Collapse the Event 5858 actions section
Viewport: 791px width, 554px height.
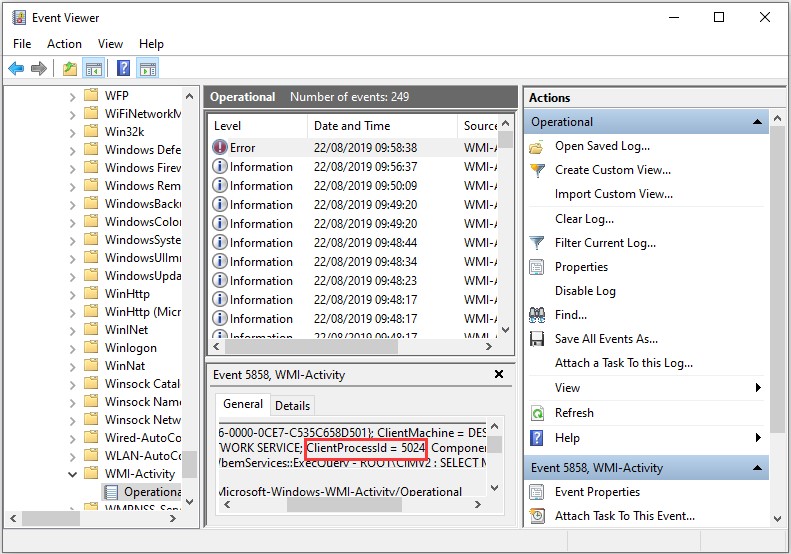(757, 468)
